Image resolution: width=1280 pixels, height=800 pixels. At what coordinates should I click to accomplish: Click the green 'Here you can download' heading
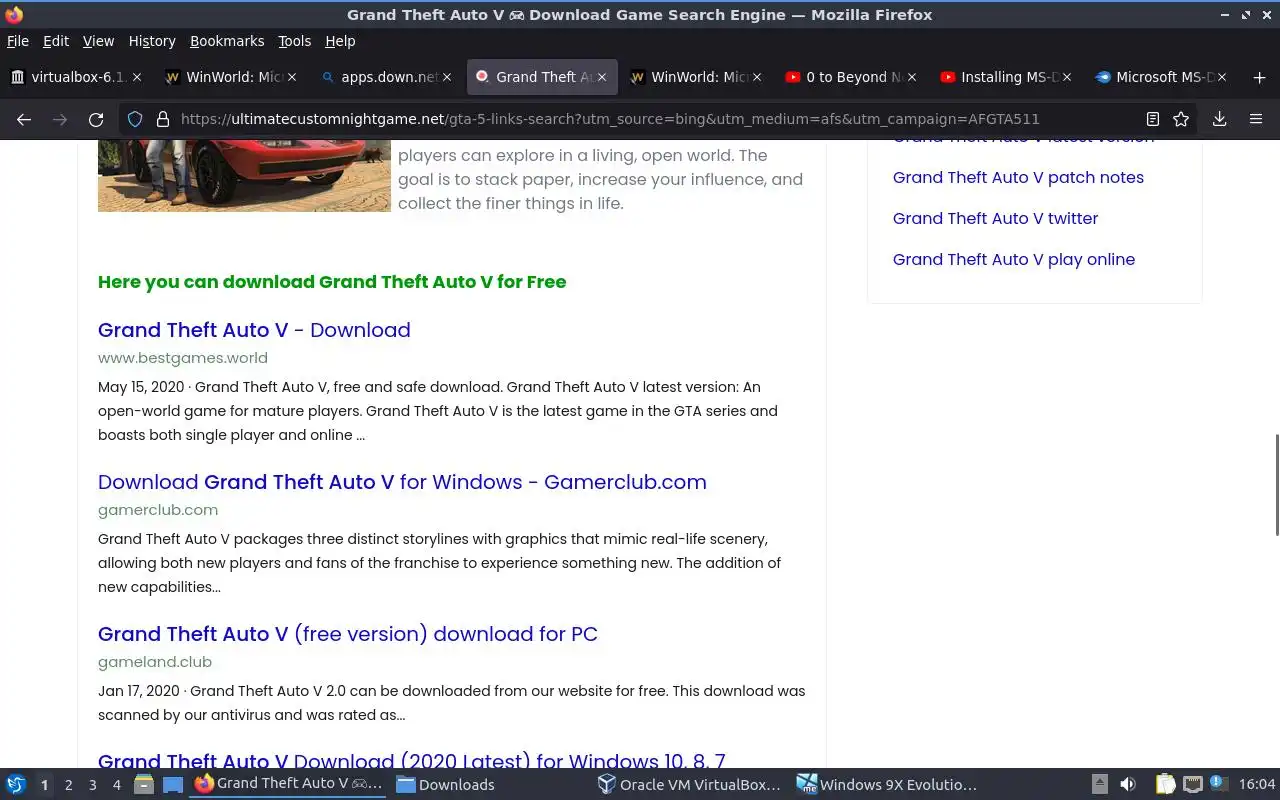pos(332,282)
